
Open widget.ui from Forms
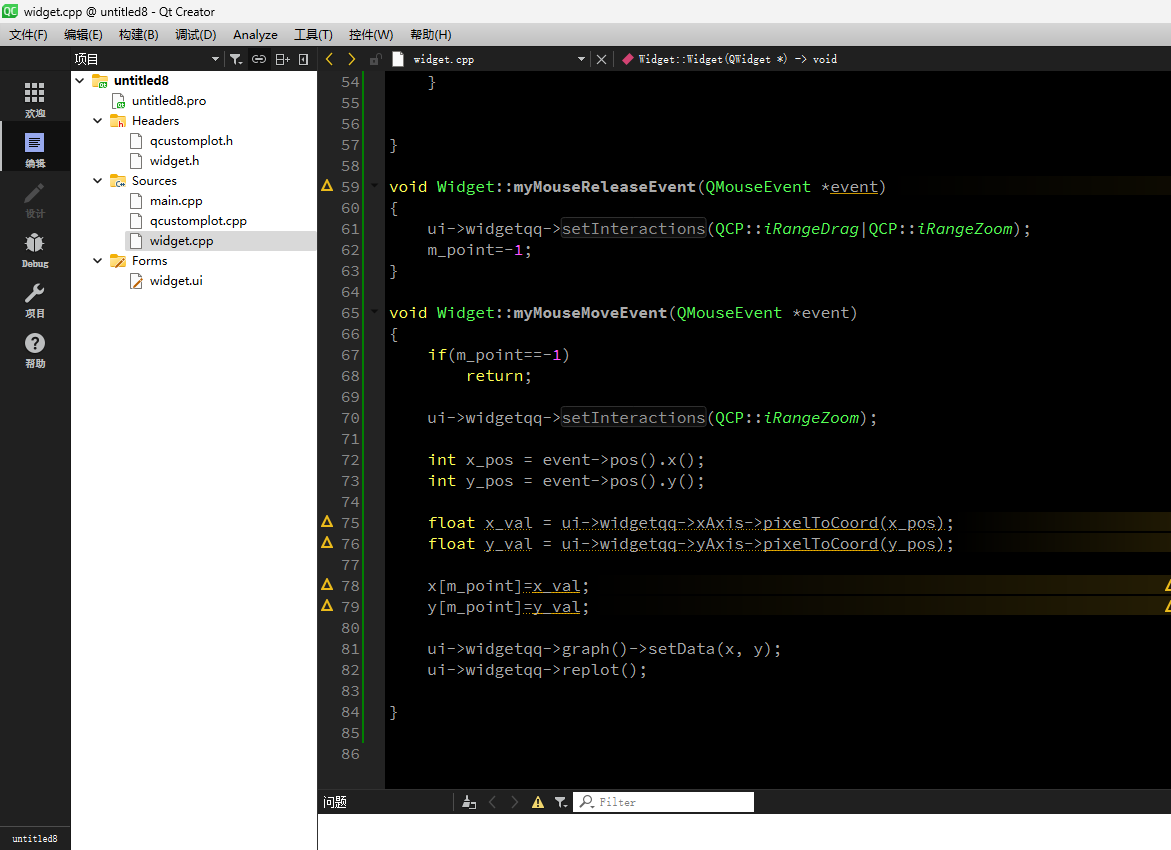pyautogui.click(x=176, y=280)
